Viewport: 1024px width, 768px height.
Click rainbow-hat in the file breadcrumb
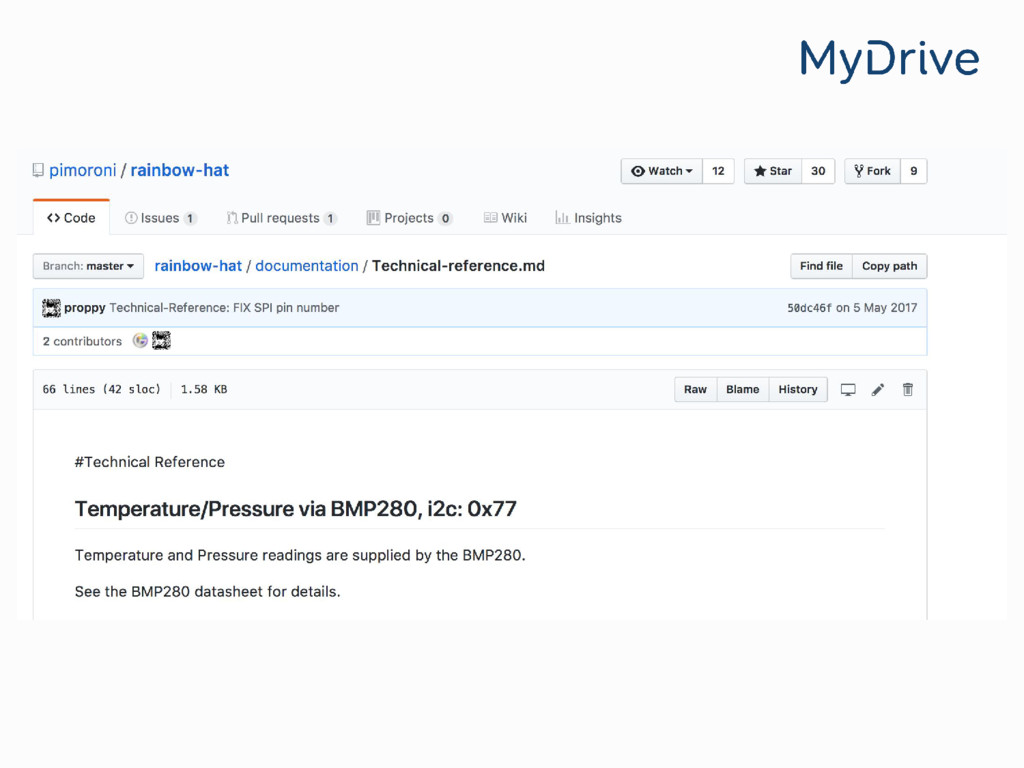(x=198, y=266)
